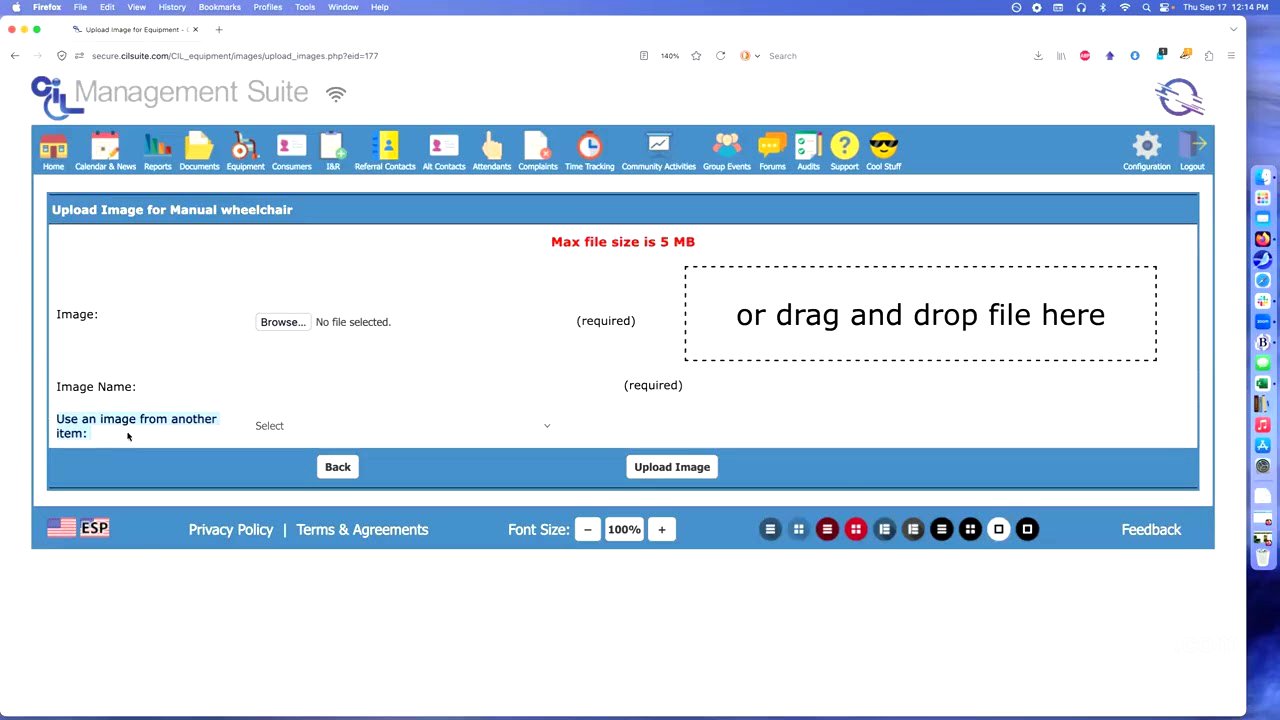Select gray sidebar layout theme
The width and height of the screenshot is (1280, 720).
click(913, 529)
